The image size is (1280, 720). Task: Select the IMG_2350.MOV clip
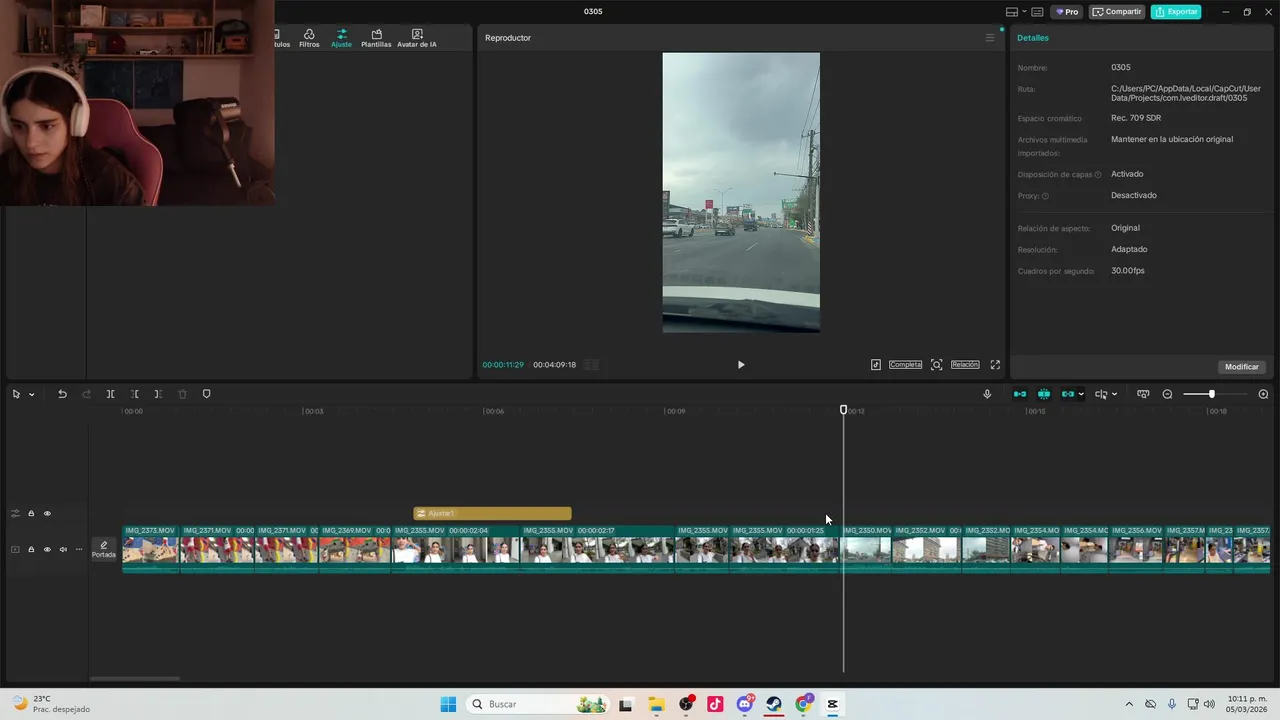(866, 549)
